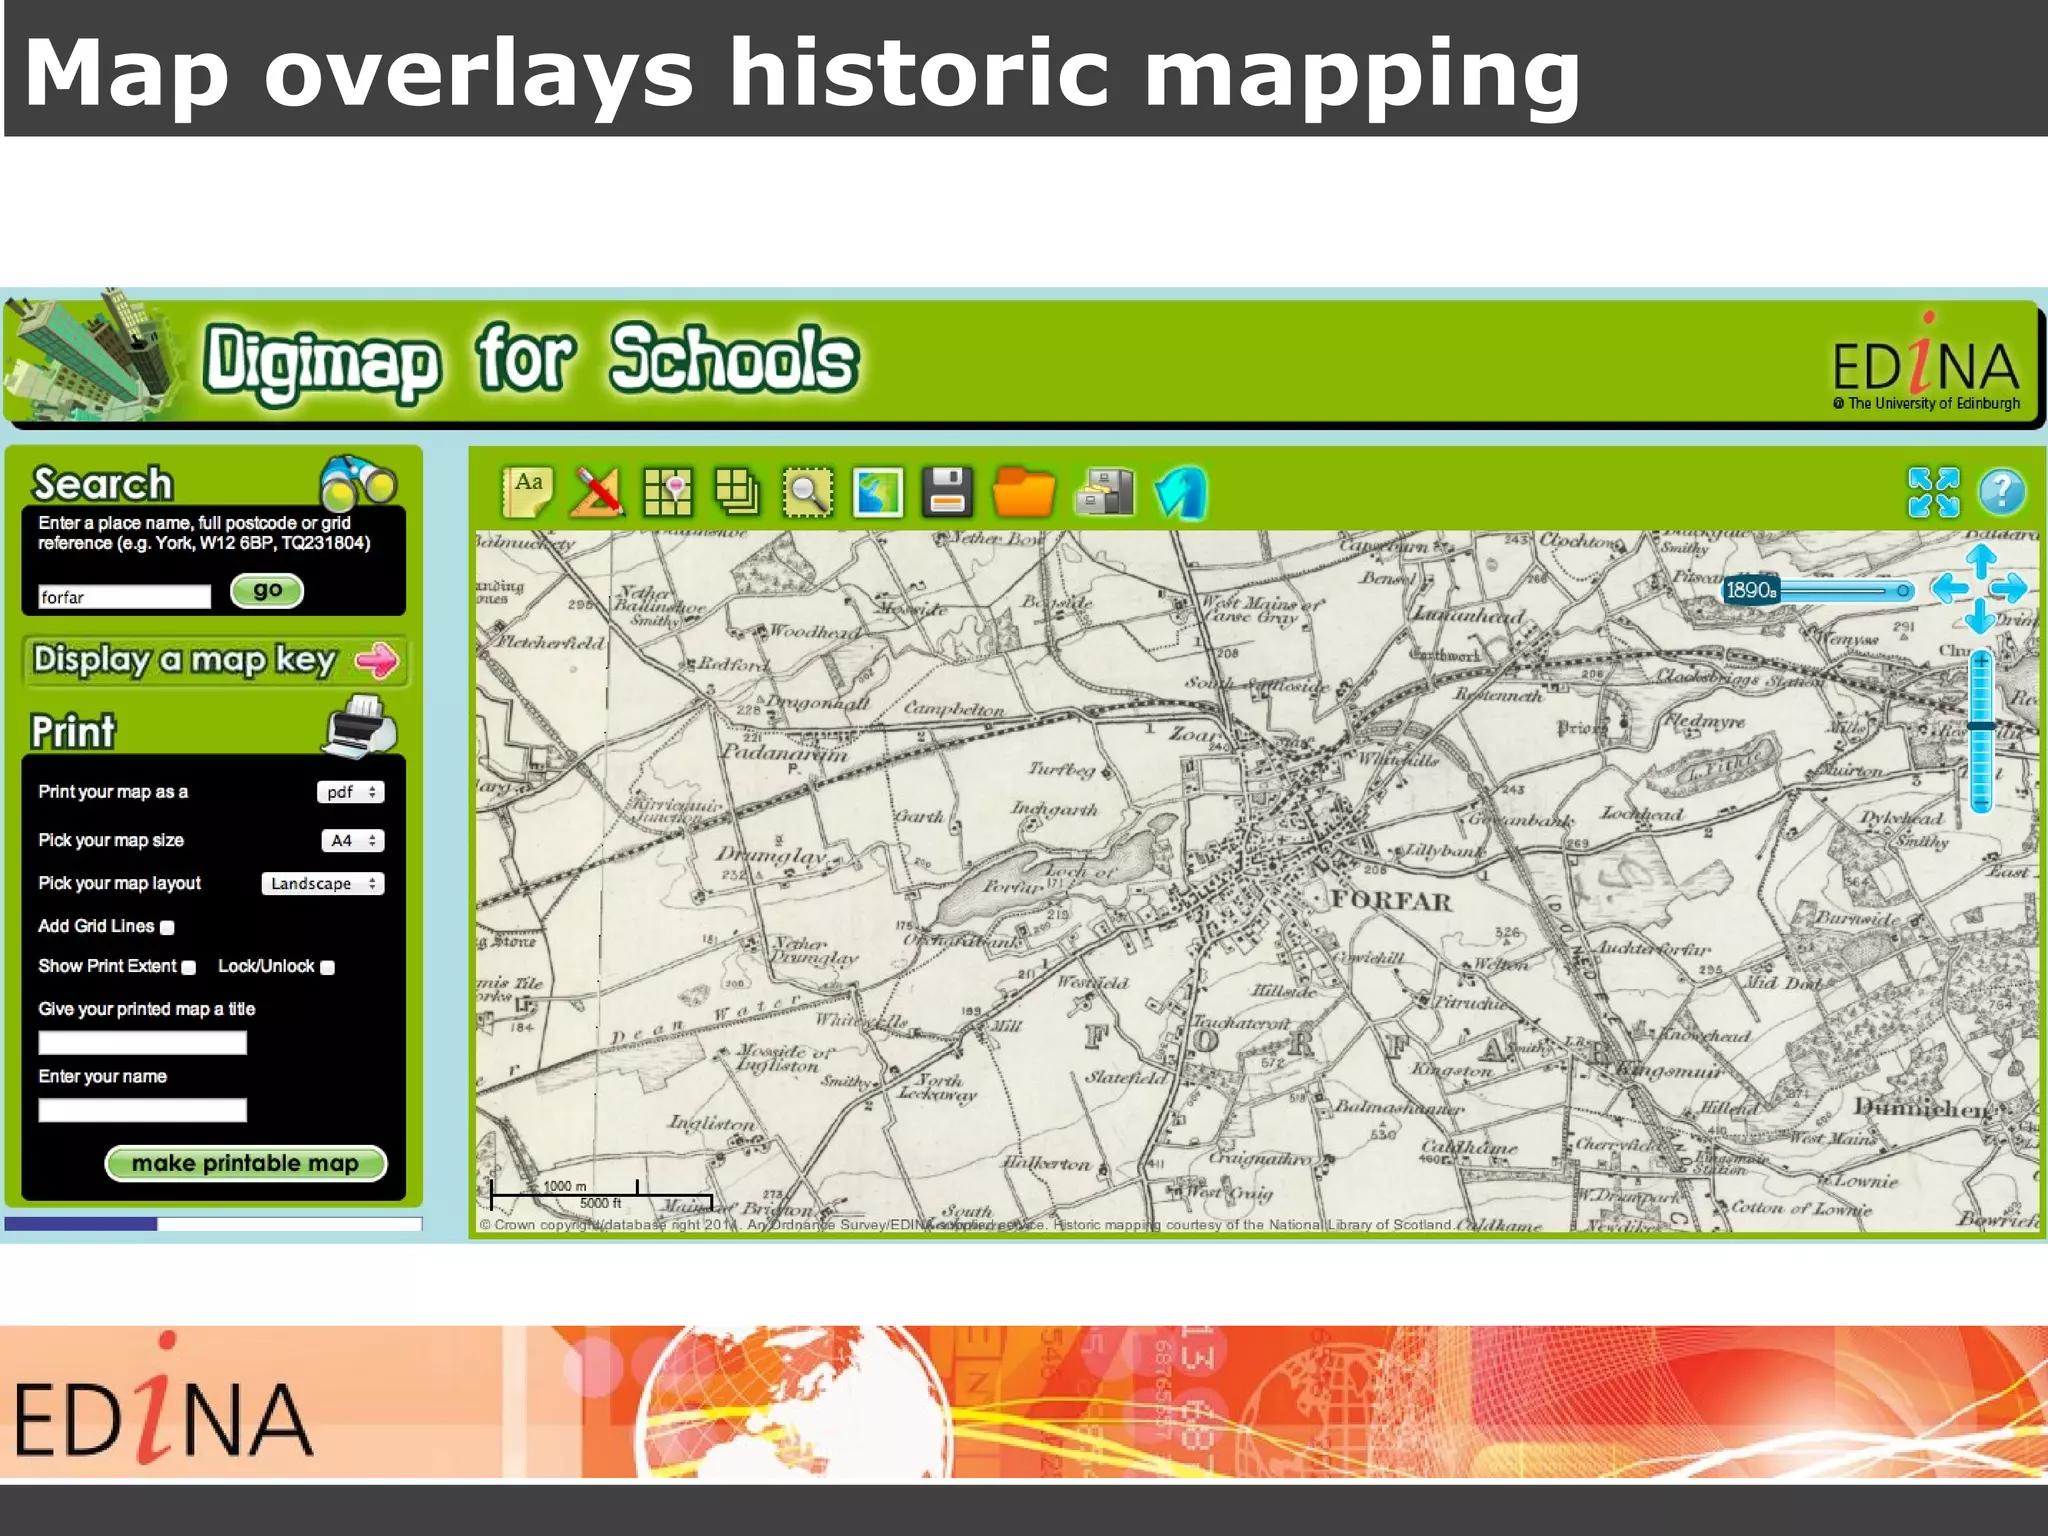
Task: Click the place name search field
Action: coord(125,597)
